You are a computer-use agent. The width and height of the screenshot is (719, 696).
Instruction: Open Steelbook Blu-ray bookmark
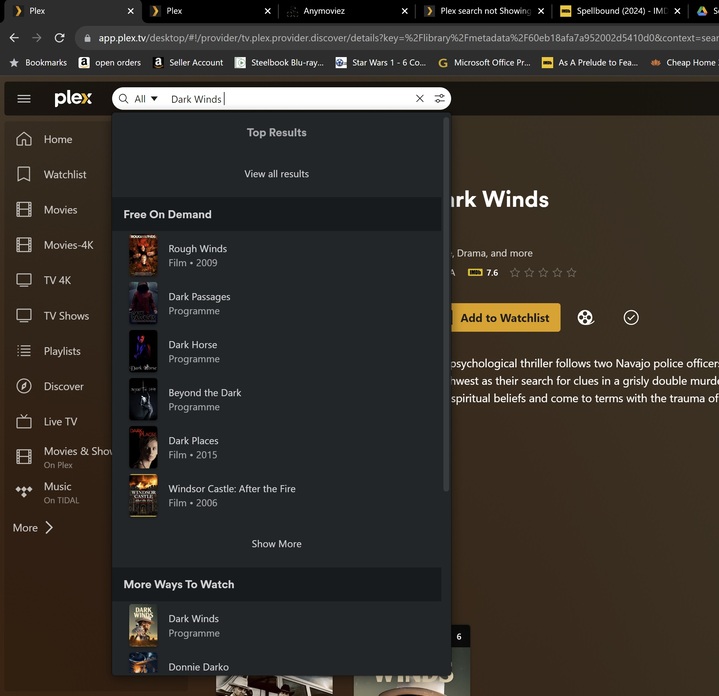click(x=279, y=62)
